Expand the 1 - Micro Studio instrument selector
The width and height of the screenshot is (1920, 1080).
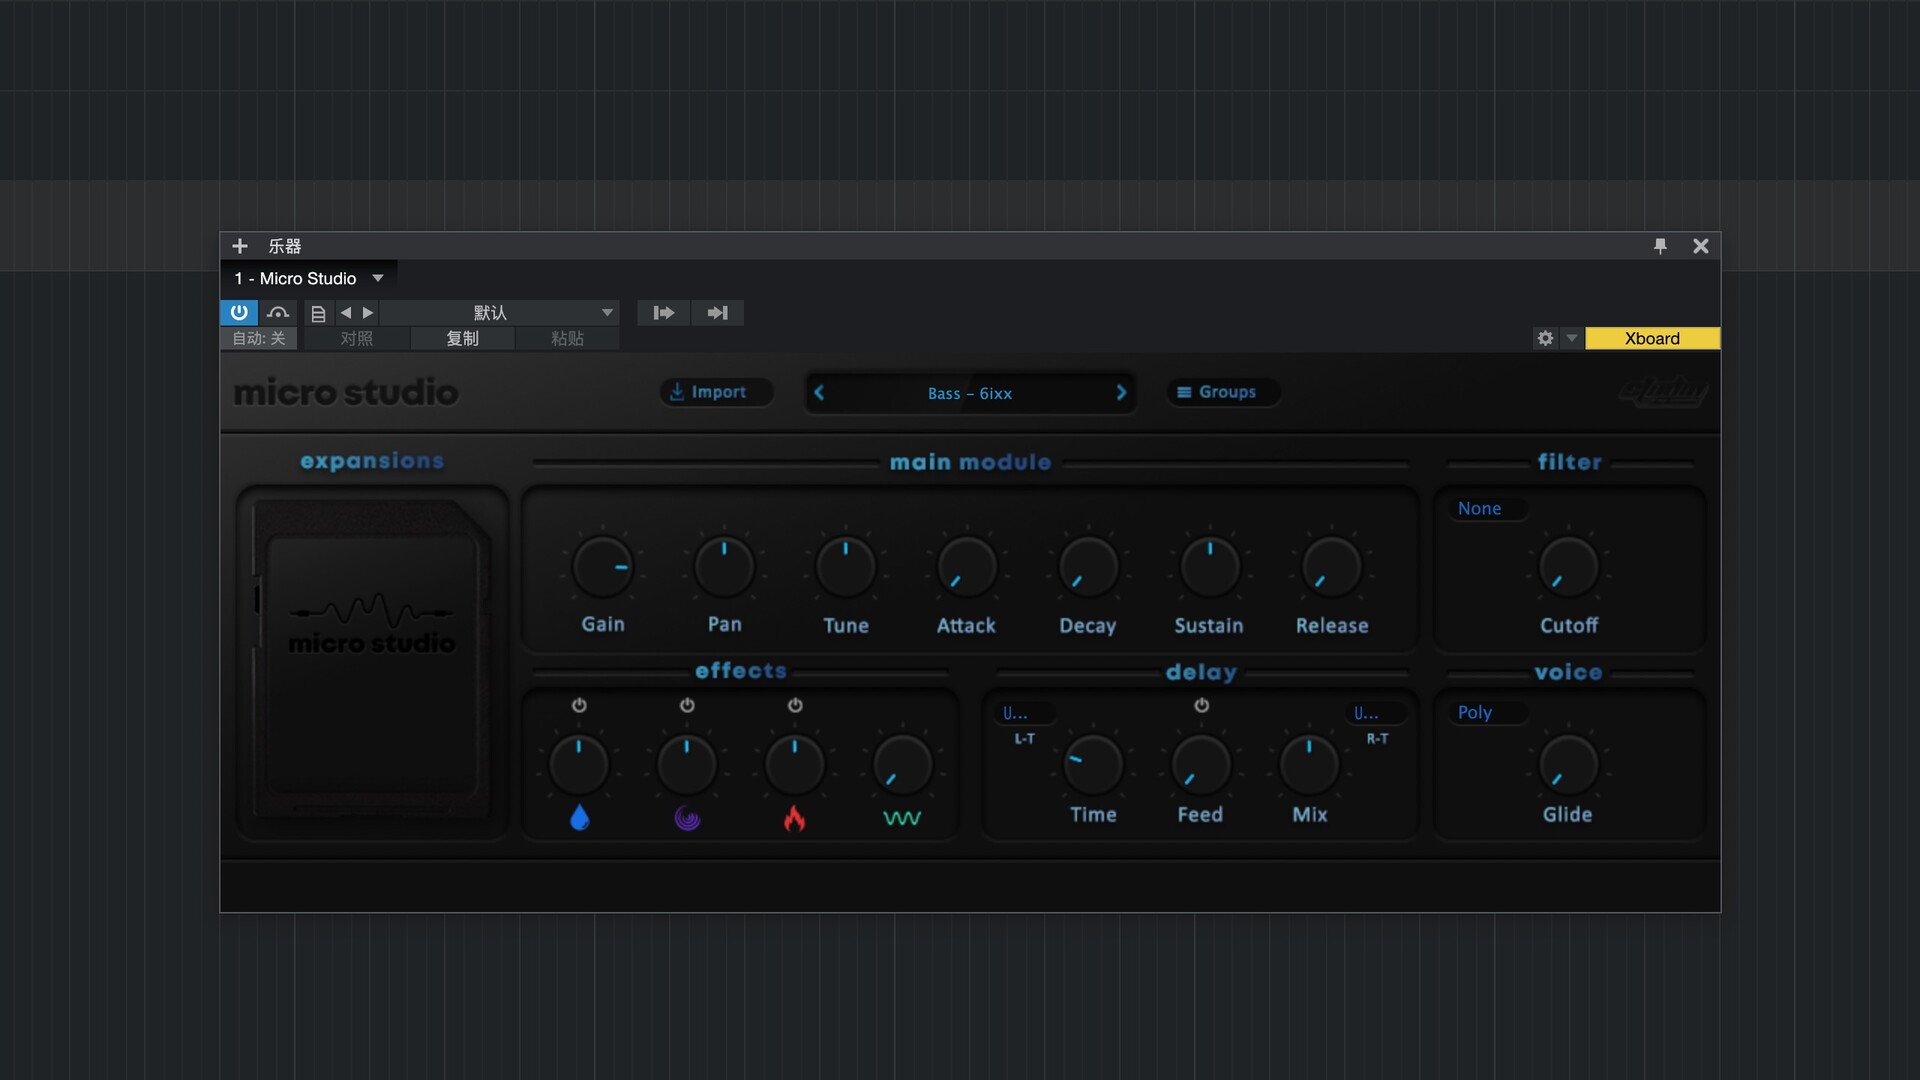tap(308, 278)
